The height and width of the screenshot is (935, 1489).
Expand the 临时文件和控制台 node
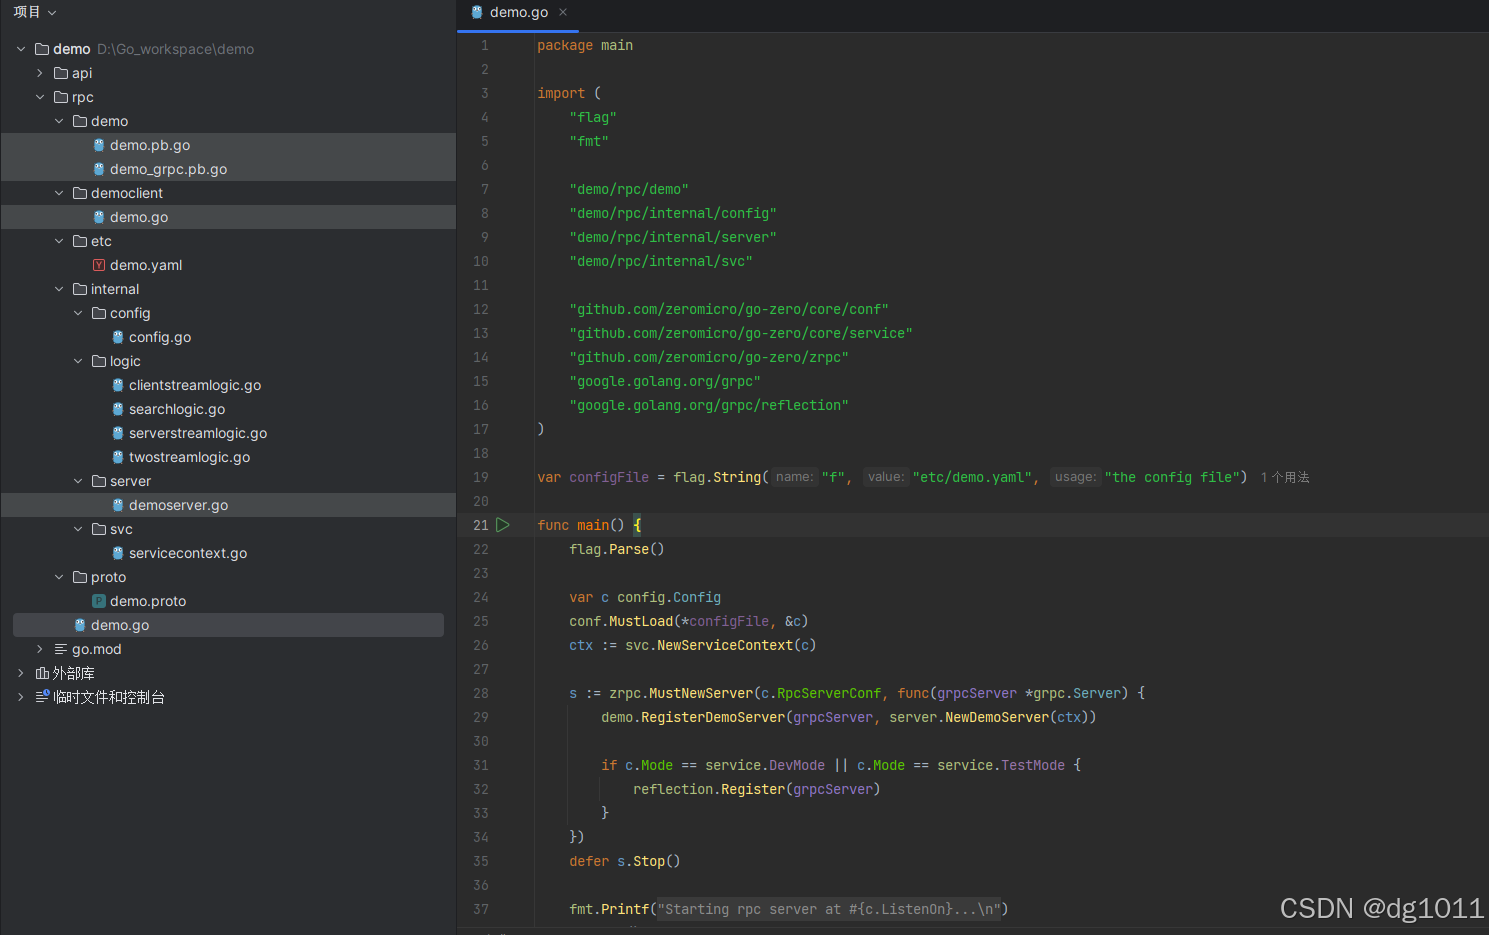click(21, 697)
